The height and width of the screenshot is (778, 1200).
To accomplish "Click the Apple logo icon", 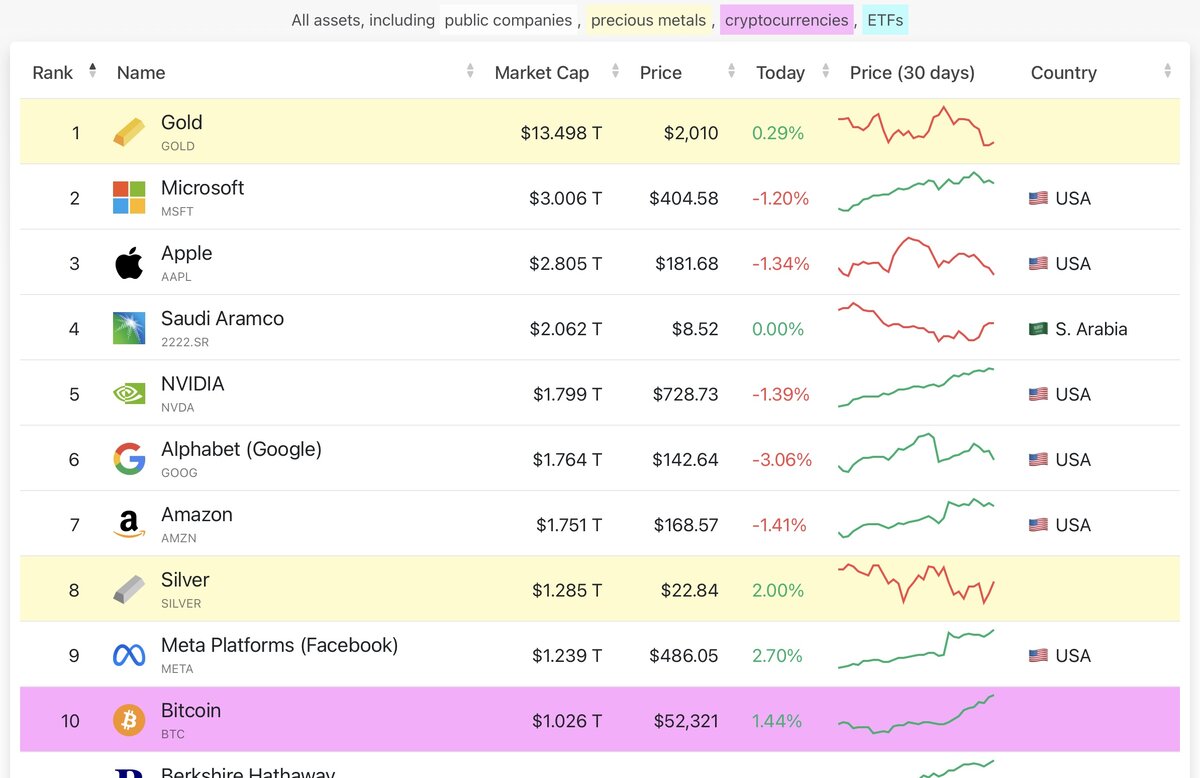I will [129, 264].
